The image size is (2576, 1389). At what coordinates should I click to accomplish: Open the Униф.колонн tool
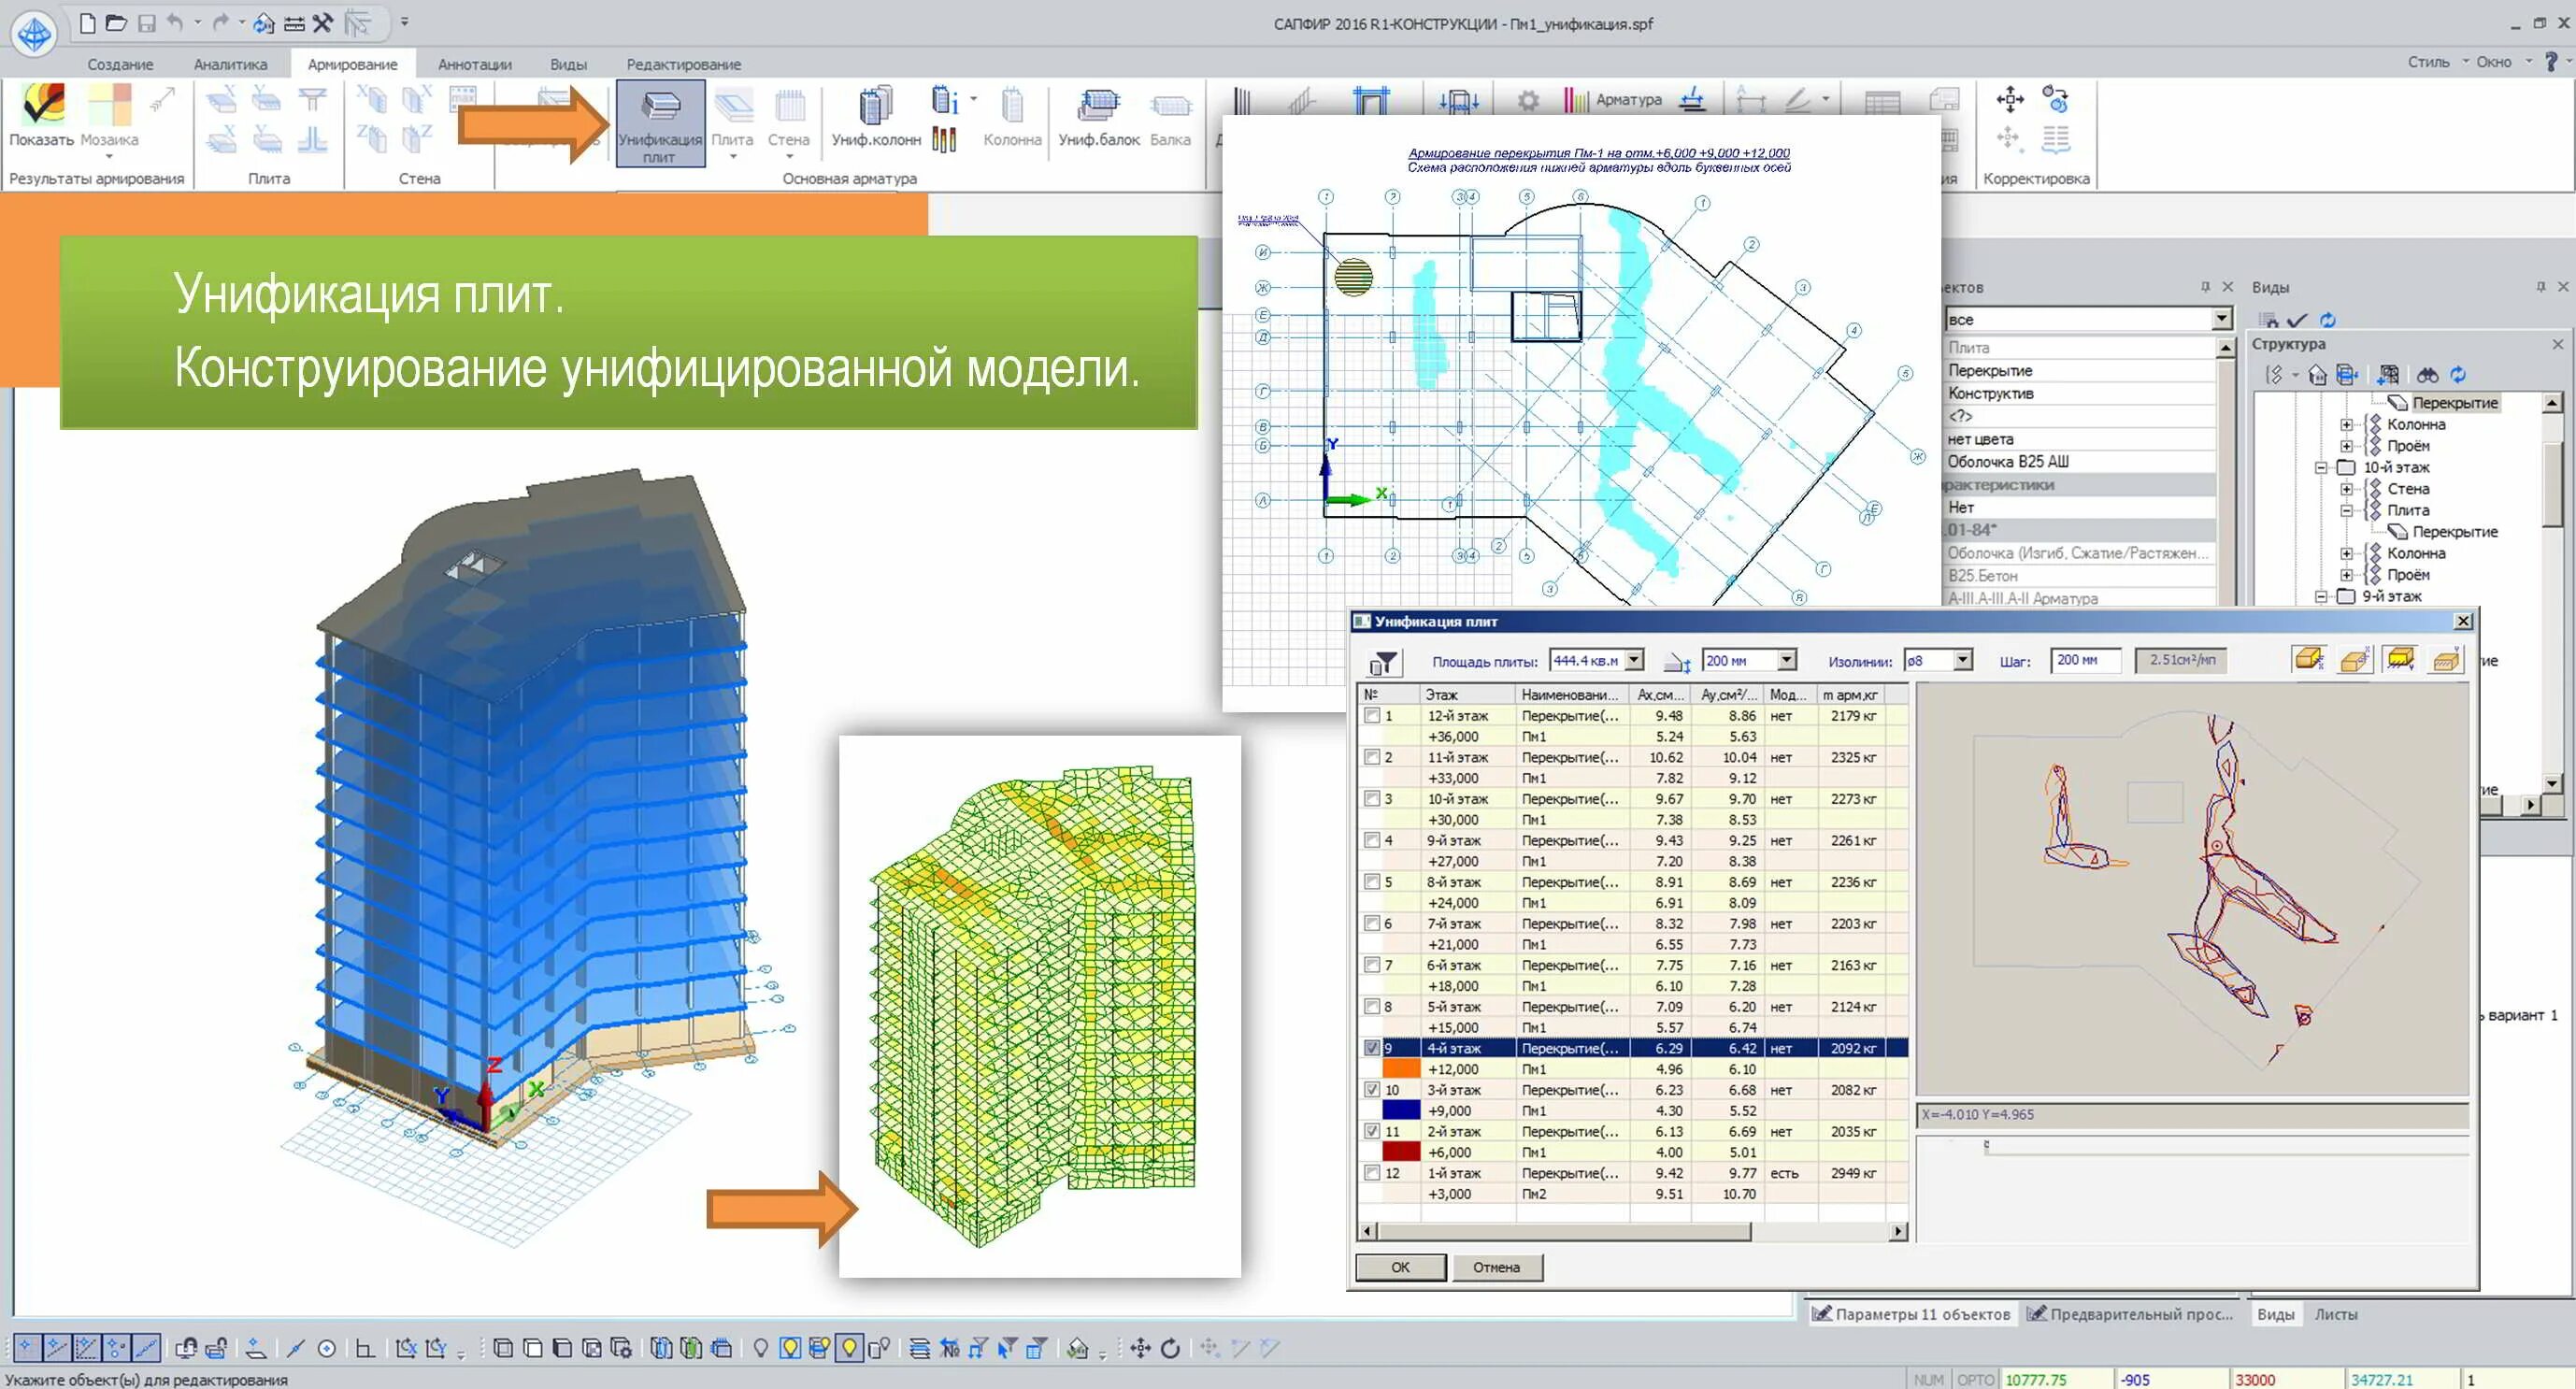coord(875,118)
